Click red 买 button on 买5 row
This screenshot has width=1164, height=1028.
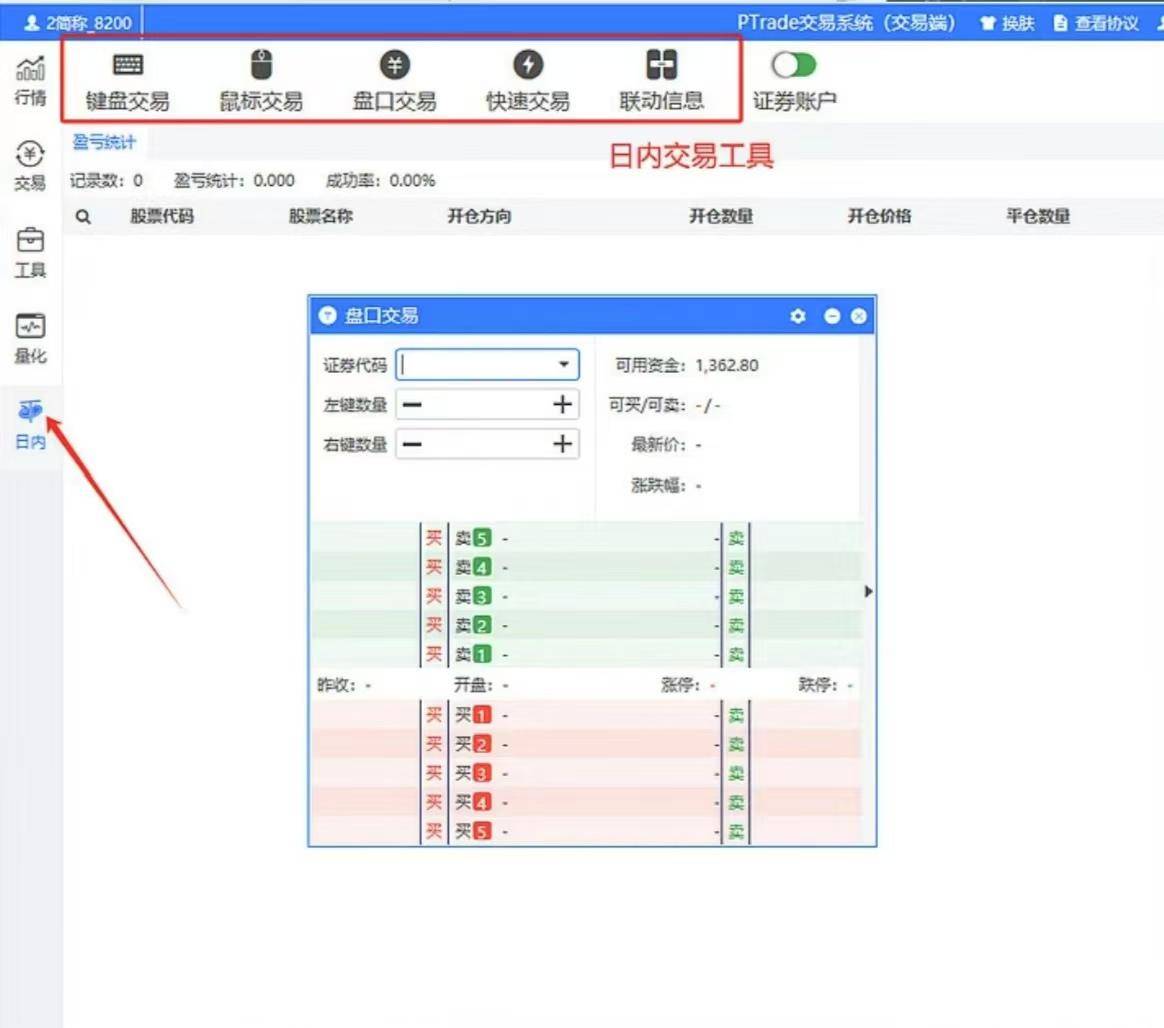pyautogui.click(x=434, y=831)
